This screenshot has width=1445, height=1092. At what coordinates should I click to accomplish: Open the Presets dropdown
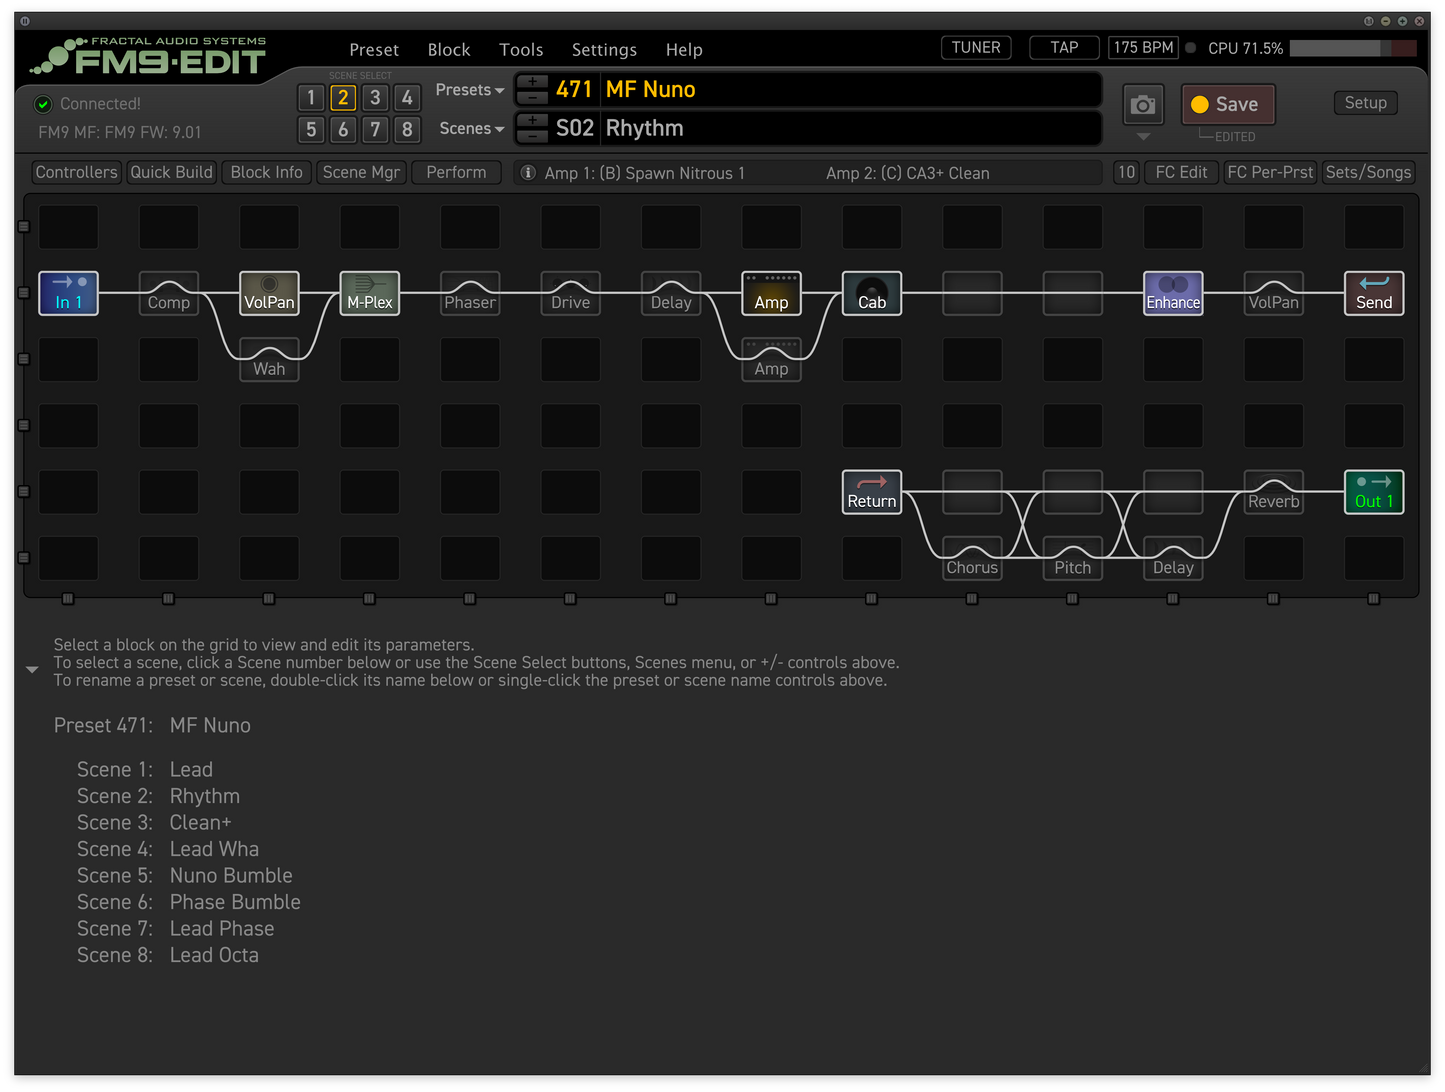coord(469,90)
